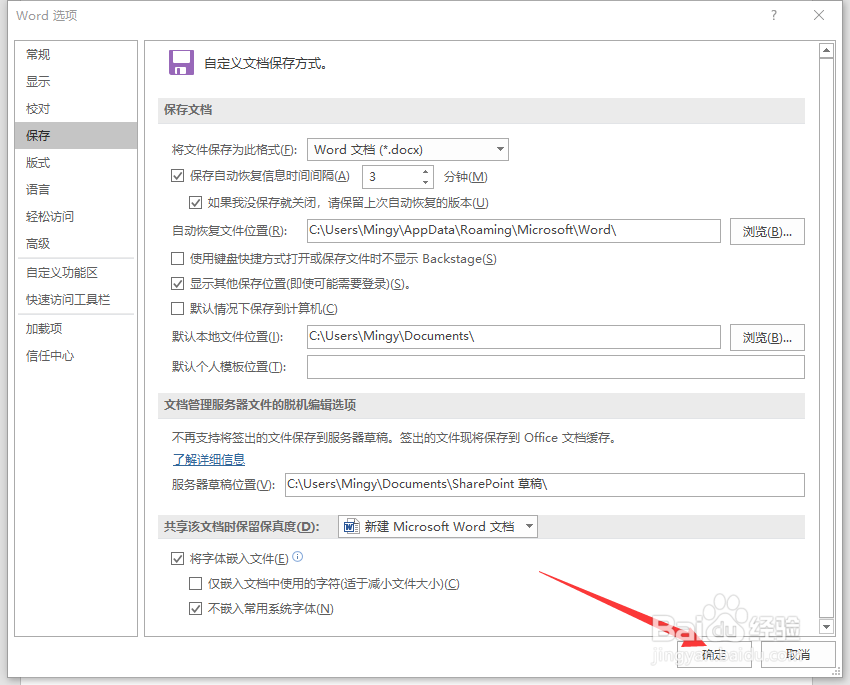850x685 pixels.
Task: Select 保存 category
Action: [76, 135]
